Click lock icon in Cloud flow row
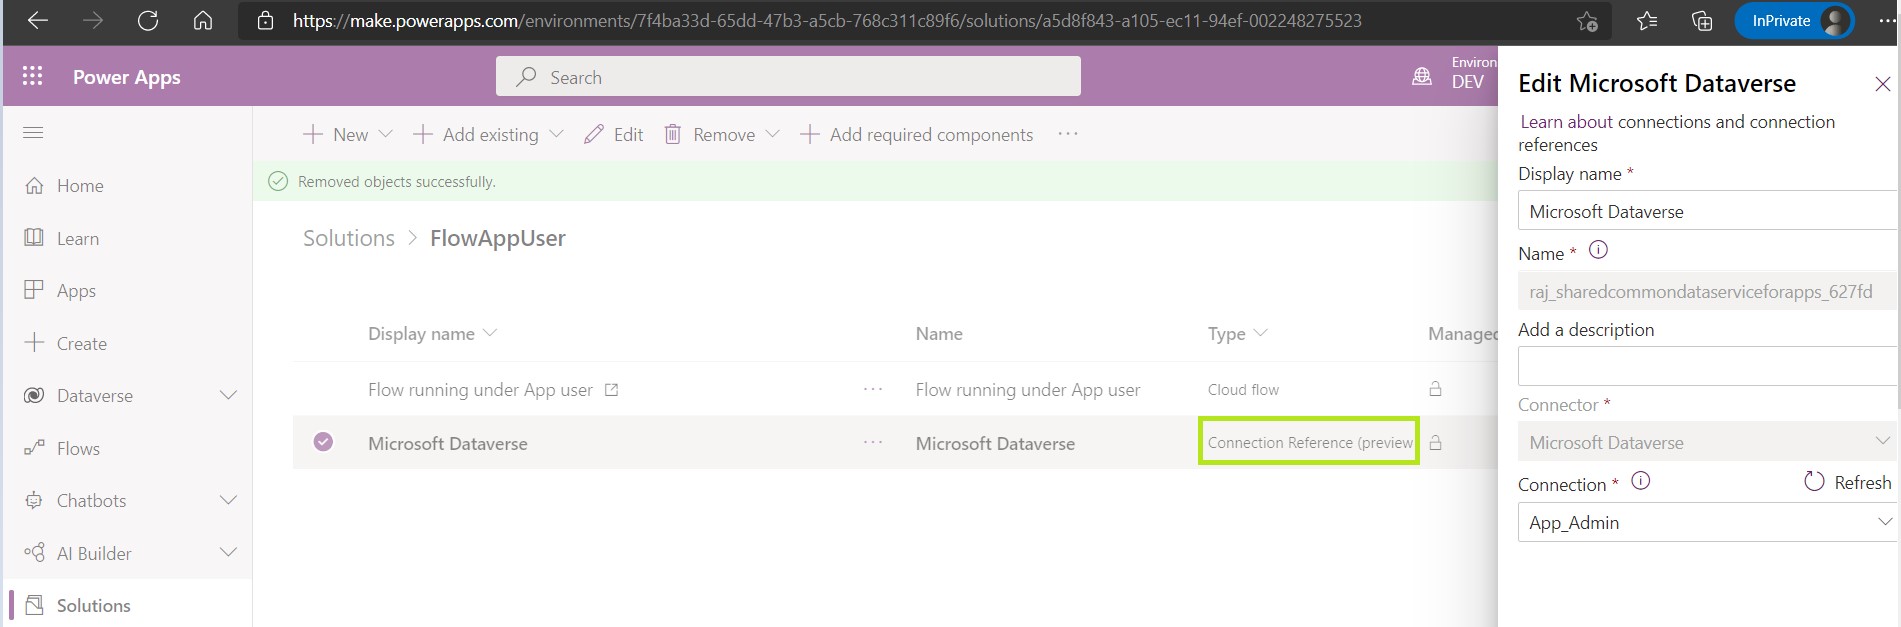Viewport: 1901px width, 627px height. click(x=1435, y=389)
